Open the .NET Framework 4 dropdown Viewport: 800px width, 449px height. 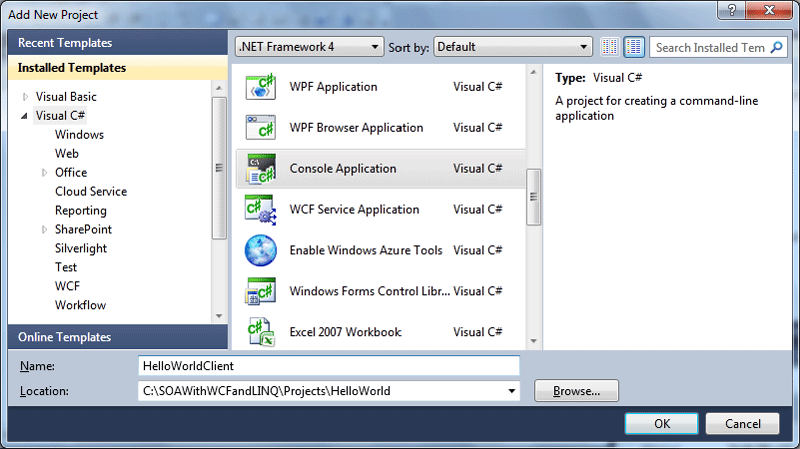point(309,47)
